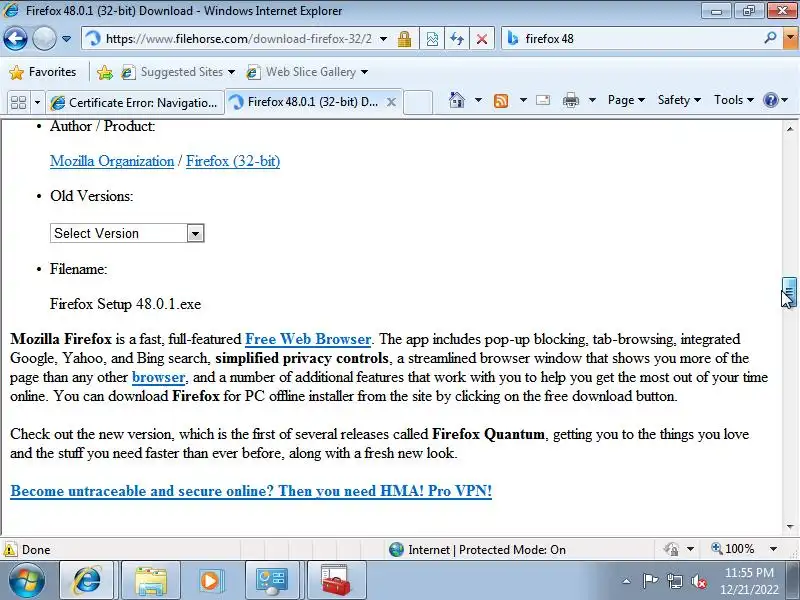Open the recent pages dropdown arrow
The height and width of the screenshot is (600, 800).
click(x=66, y=39)
